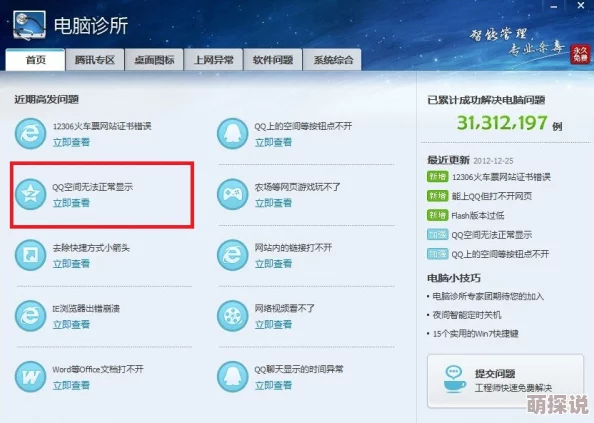Click the title text QQ空间无法正常显示 in the main list
This screenshot has width=594, height=423.
coord(92,187)
